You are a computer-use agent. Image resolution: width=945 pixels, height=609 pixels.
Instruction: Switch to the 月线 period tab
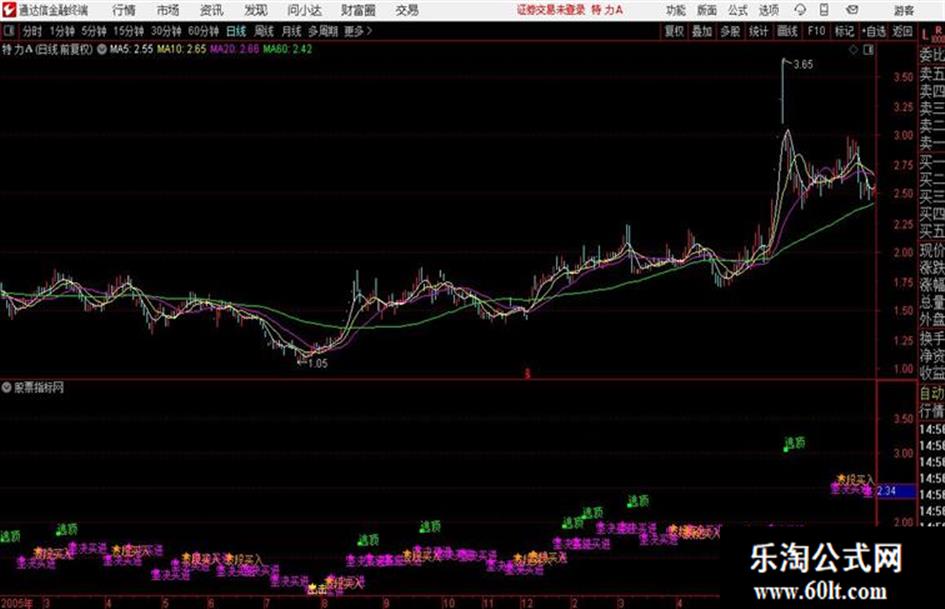click(x=292, y=31)
